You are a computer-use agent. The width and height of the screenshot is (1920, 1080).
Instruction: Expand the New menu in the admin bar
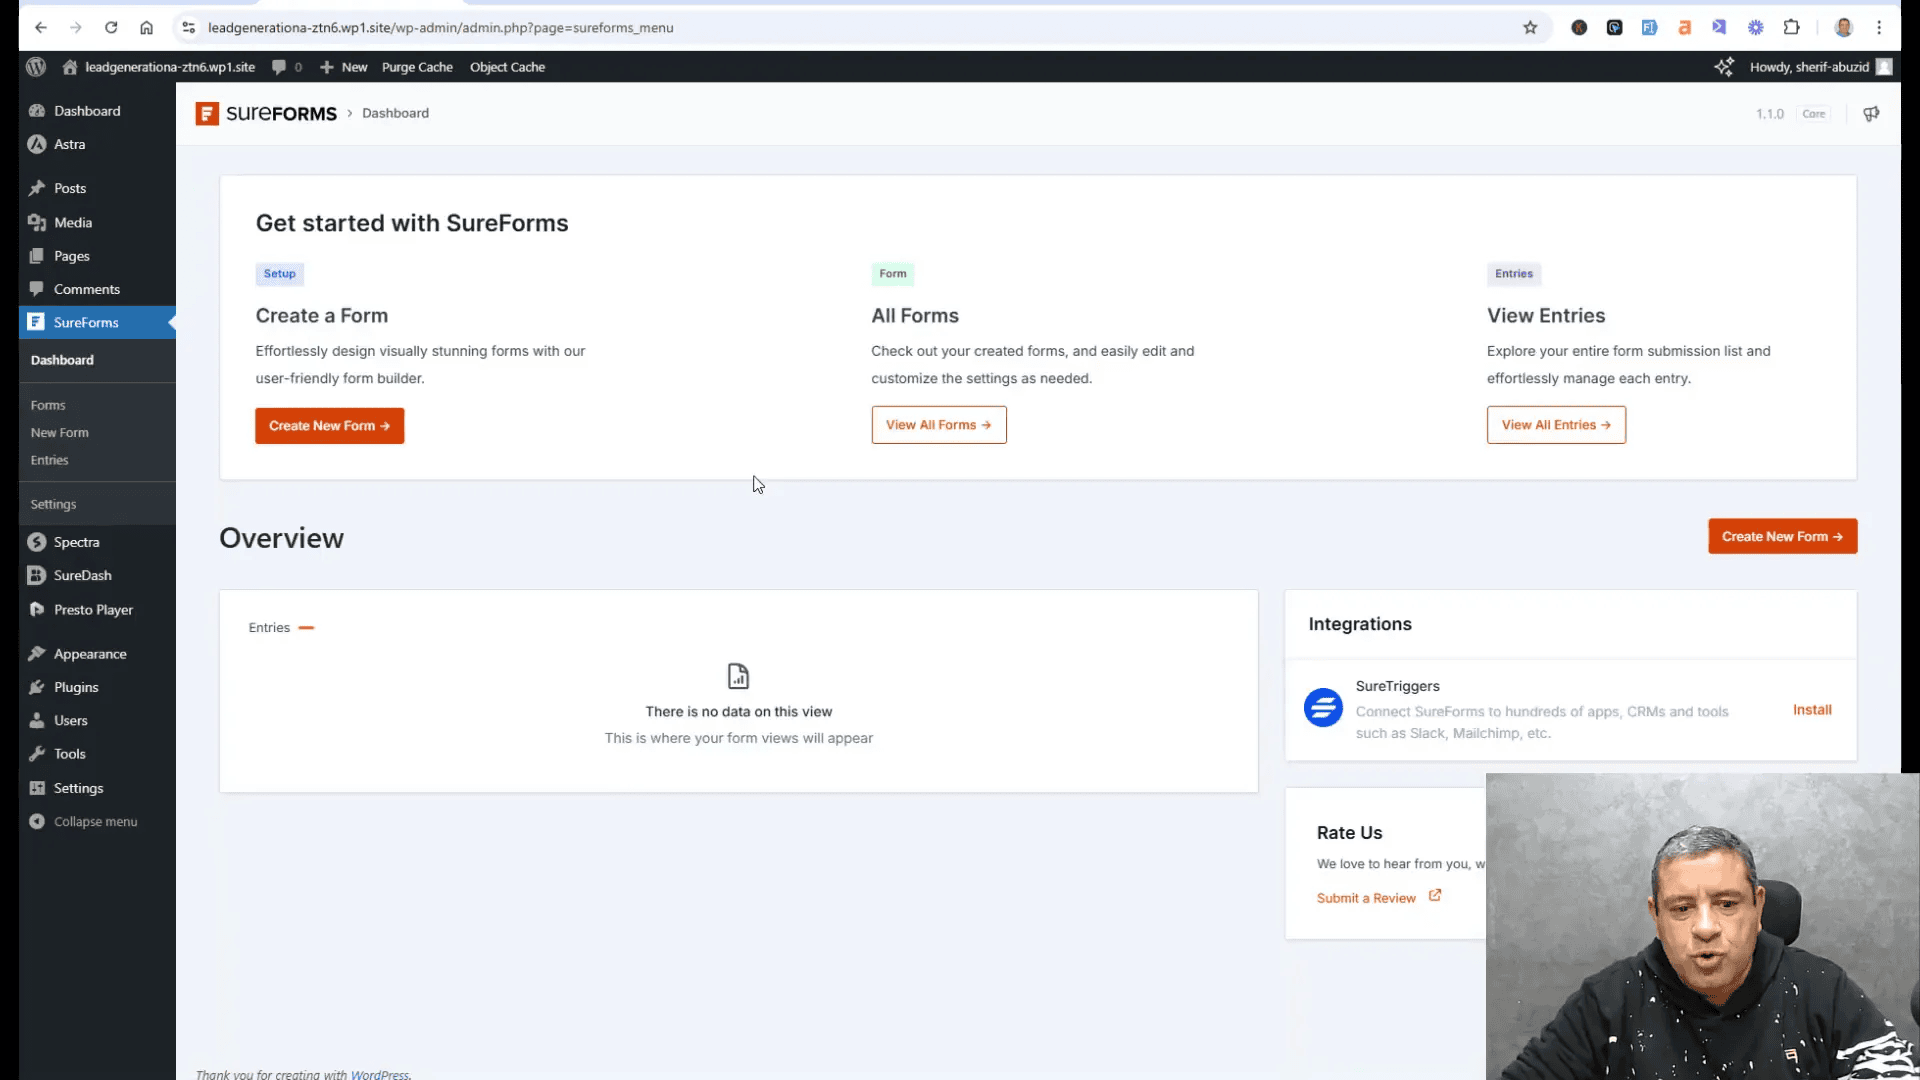coord(343,67)
